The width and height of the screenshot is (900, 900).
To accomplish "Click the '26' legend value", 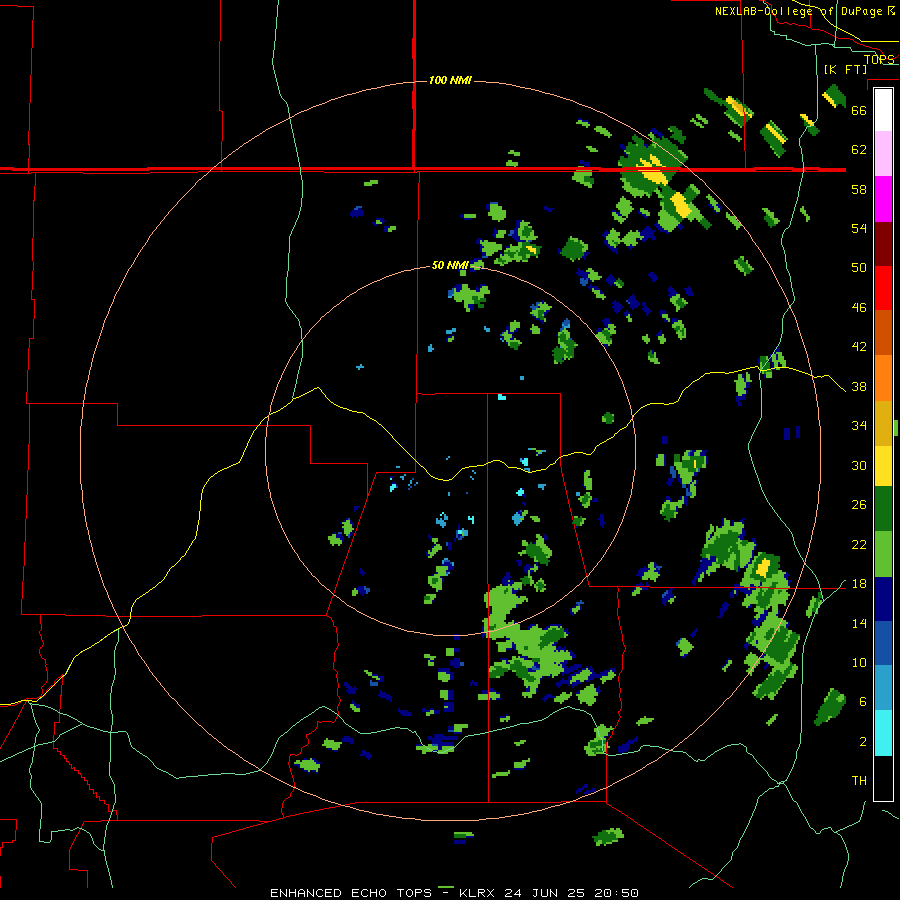I will [x=859, y=505].
